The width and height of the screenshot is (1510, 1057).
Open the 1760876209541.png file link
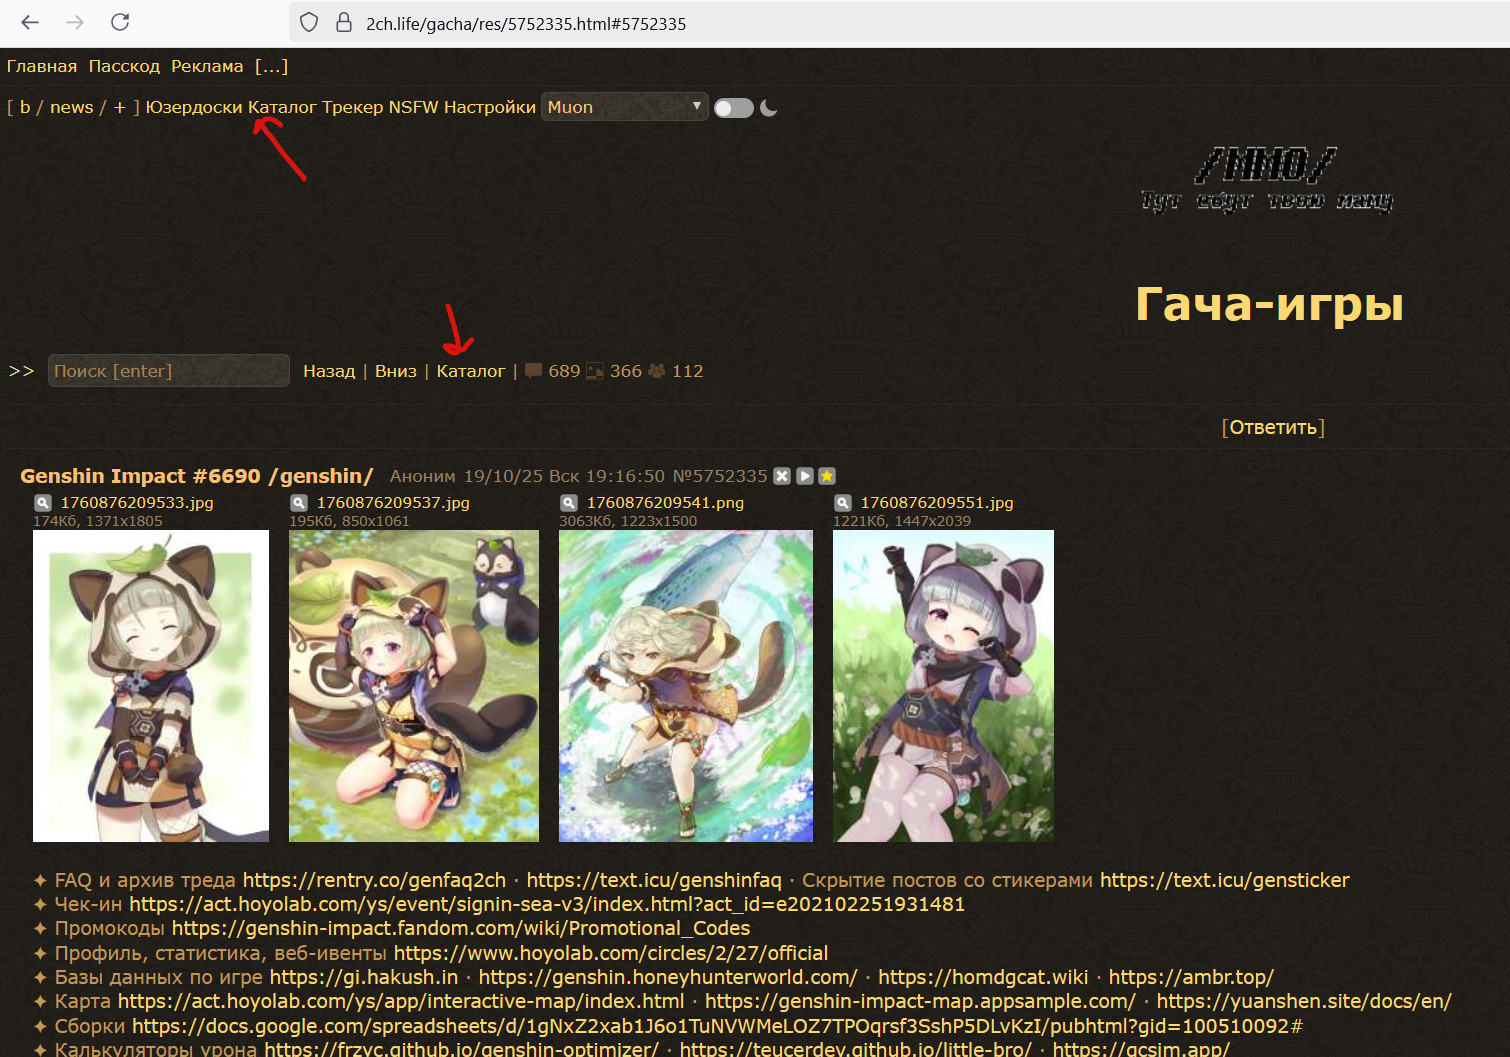click(665, 503)
